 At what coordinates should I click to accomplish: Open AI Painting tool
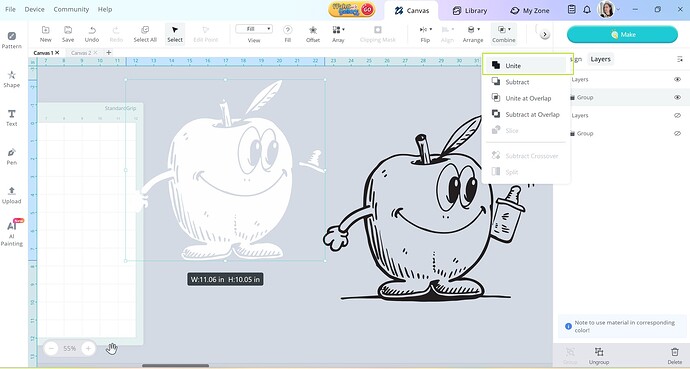pos(11,233)
